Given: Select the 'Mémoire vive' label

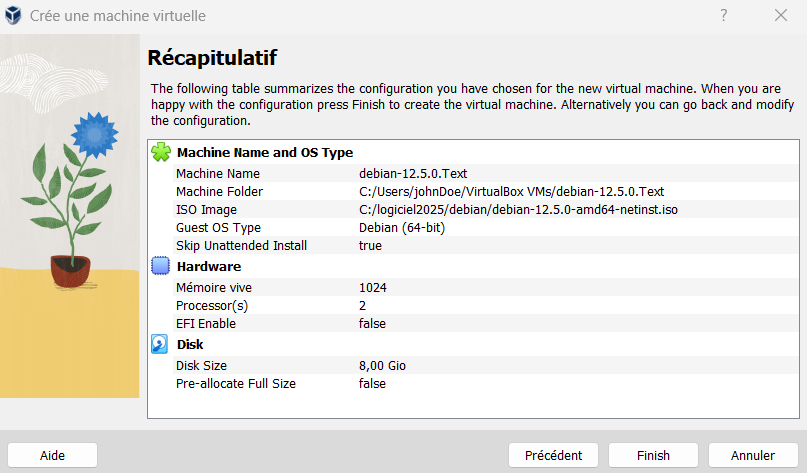Looking at the screenshot, I should pyautogui.click(x=214, y=287).
